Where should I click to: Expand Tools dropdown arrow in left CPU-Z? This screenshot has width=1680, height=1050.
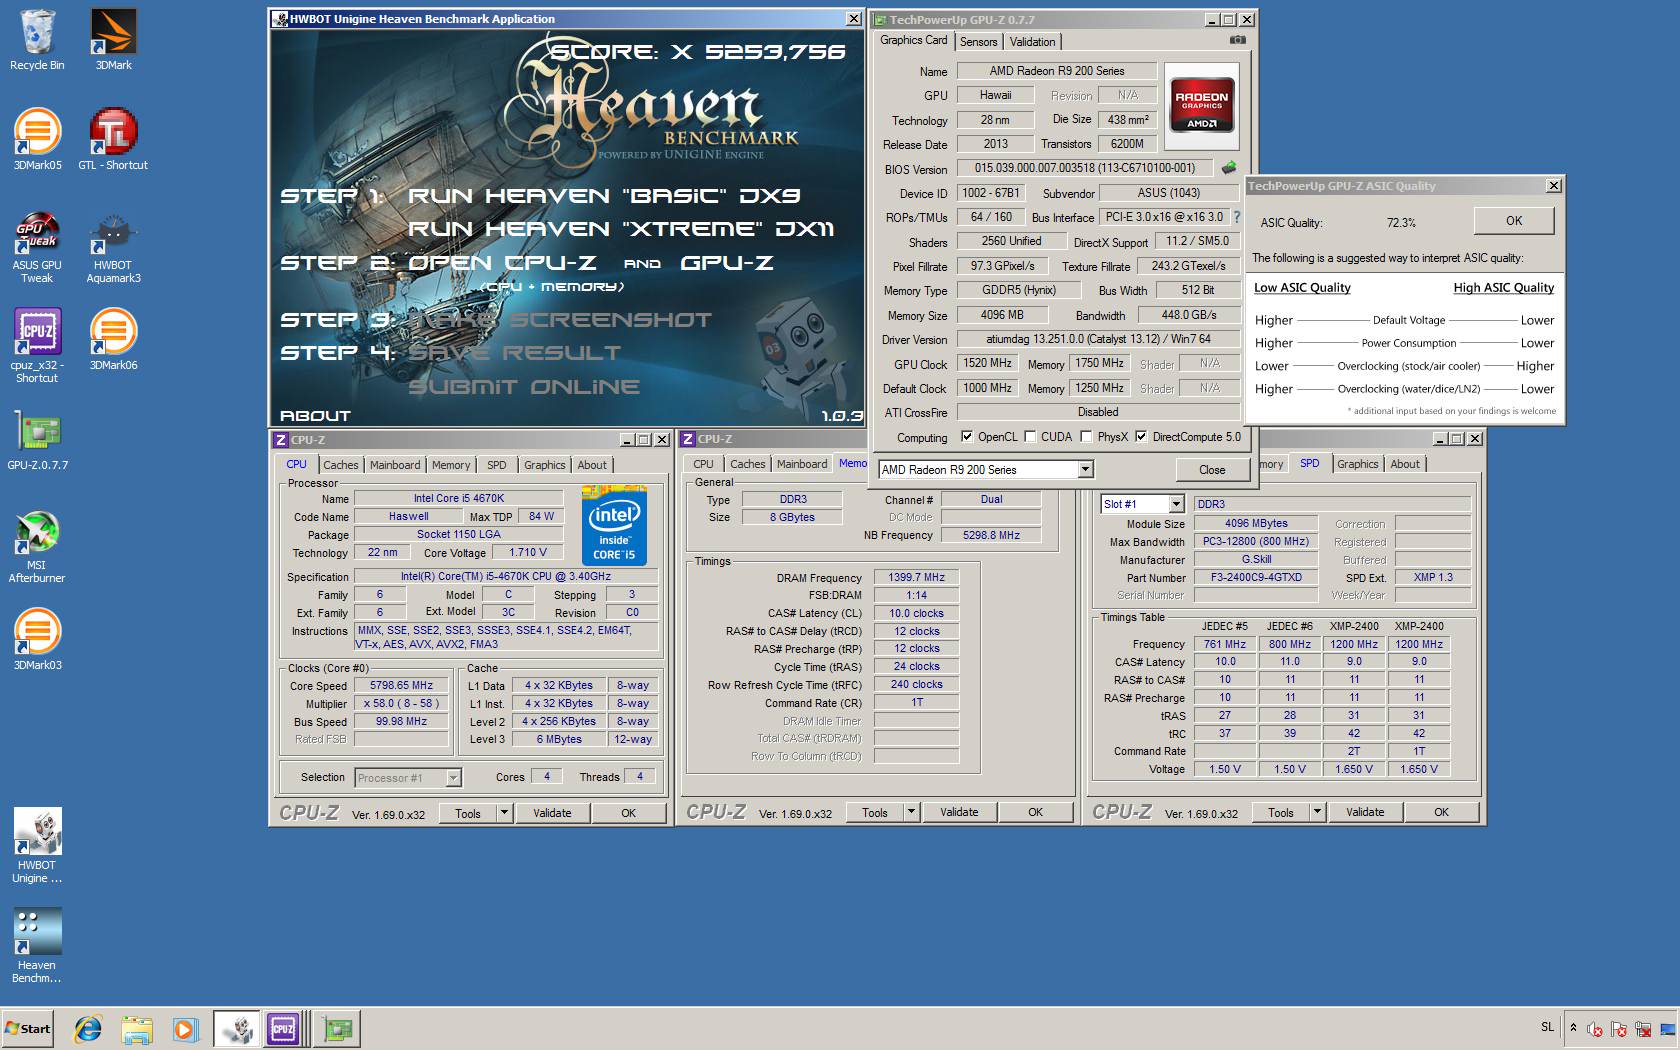pyautogui.click(x=505, y=813)
